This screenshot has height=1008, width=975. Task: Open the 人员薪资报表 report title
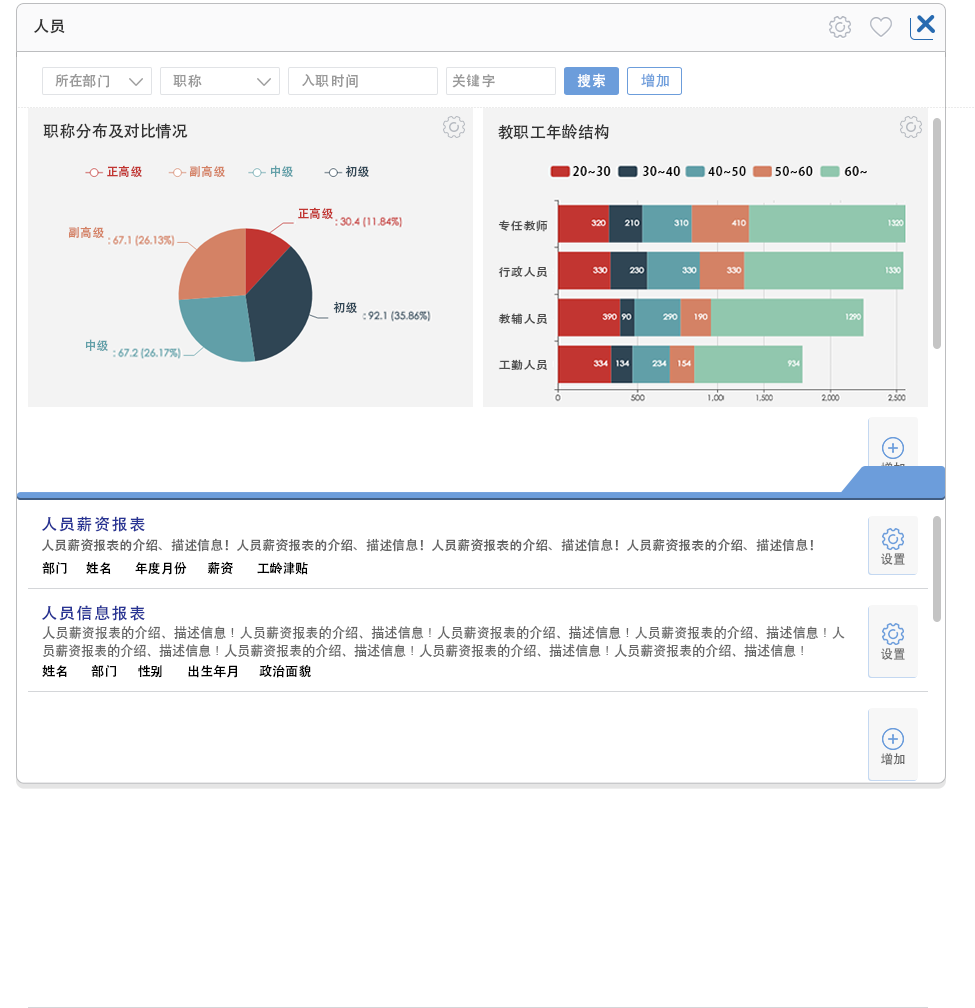pyautogui.click(x=93, y=524)
